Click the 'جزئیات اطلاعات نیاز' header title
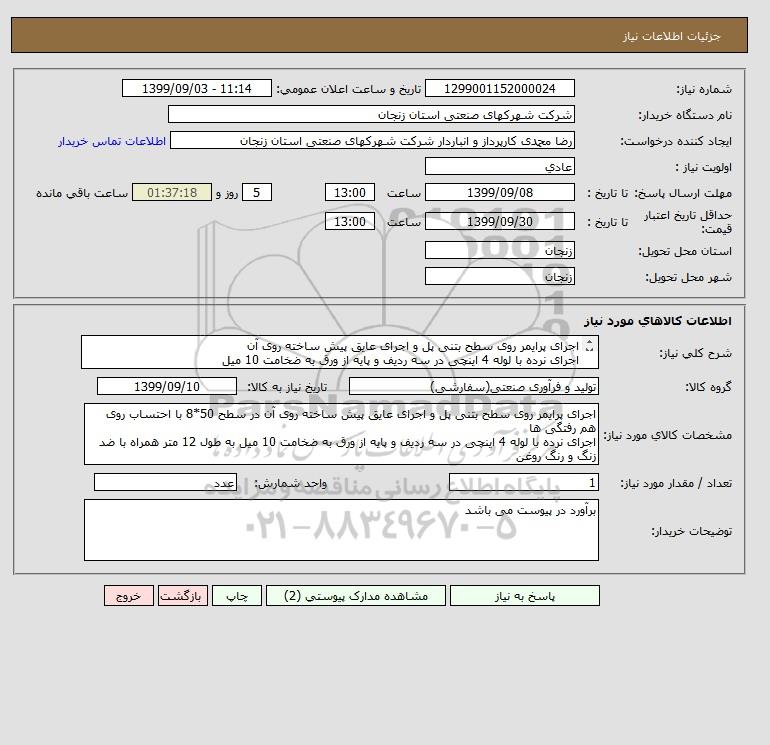Image resolution: width=770 pixels, height=745 pixels. pos(671,36)
